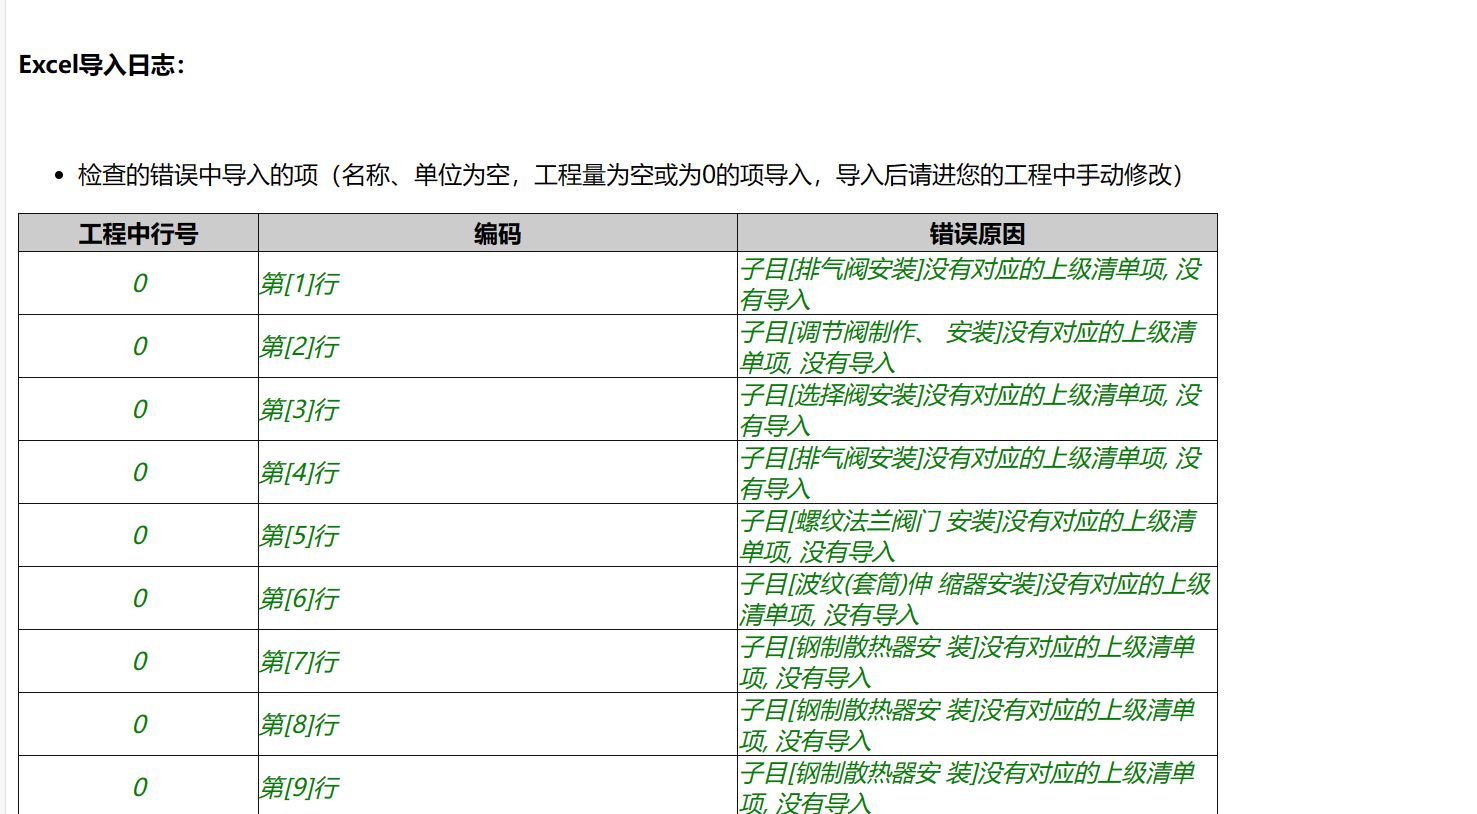This screenshot has height=814, width=1477.
Task: Click the '工程中行号' column header
Action: click(139, 234)
